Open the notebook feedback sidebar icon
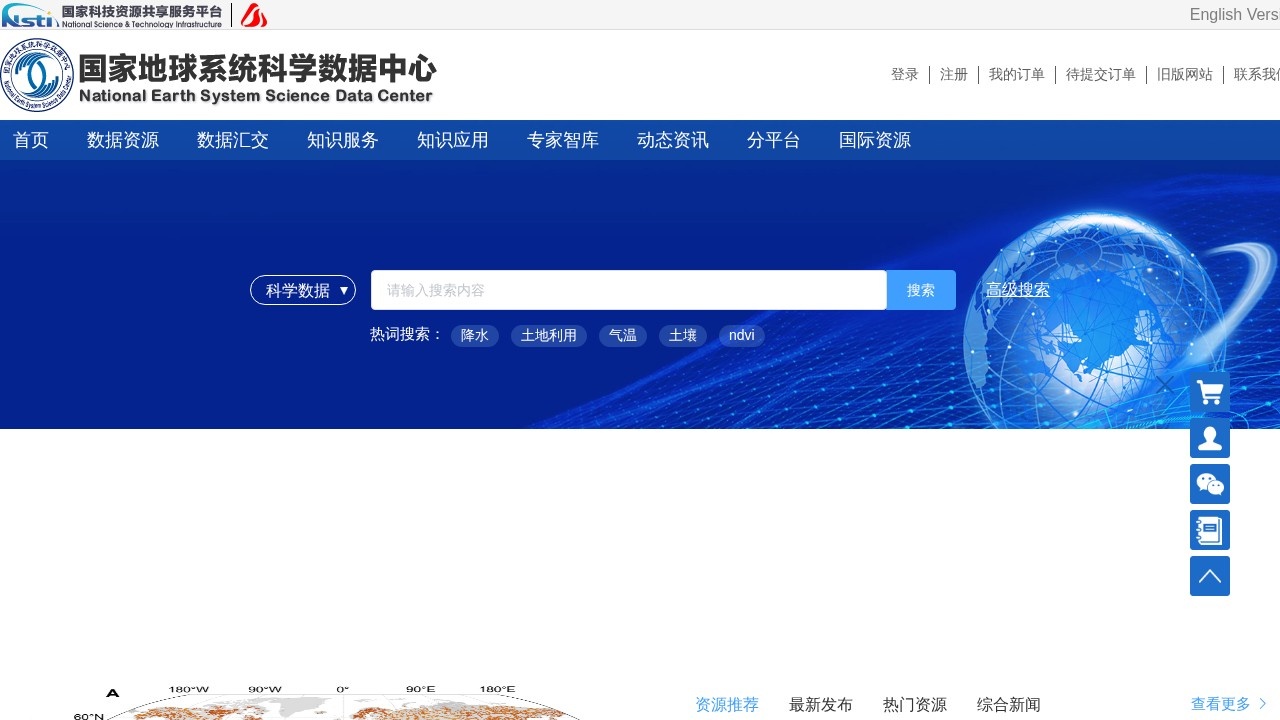The height and width of the screenshot is (720, 1280). 1210,530
